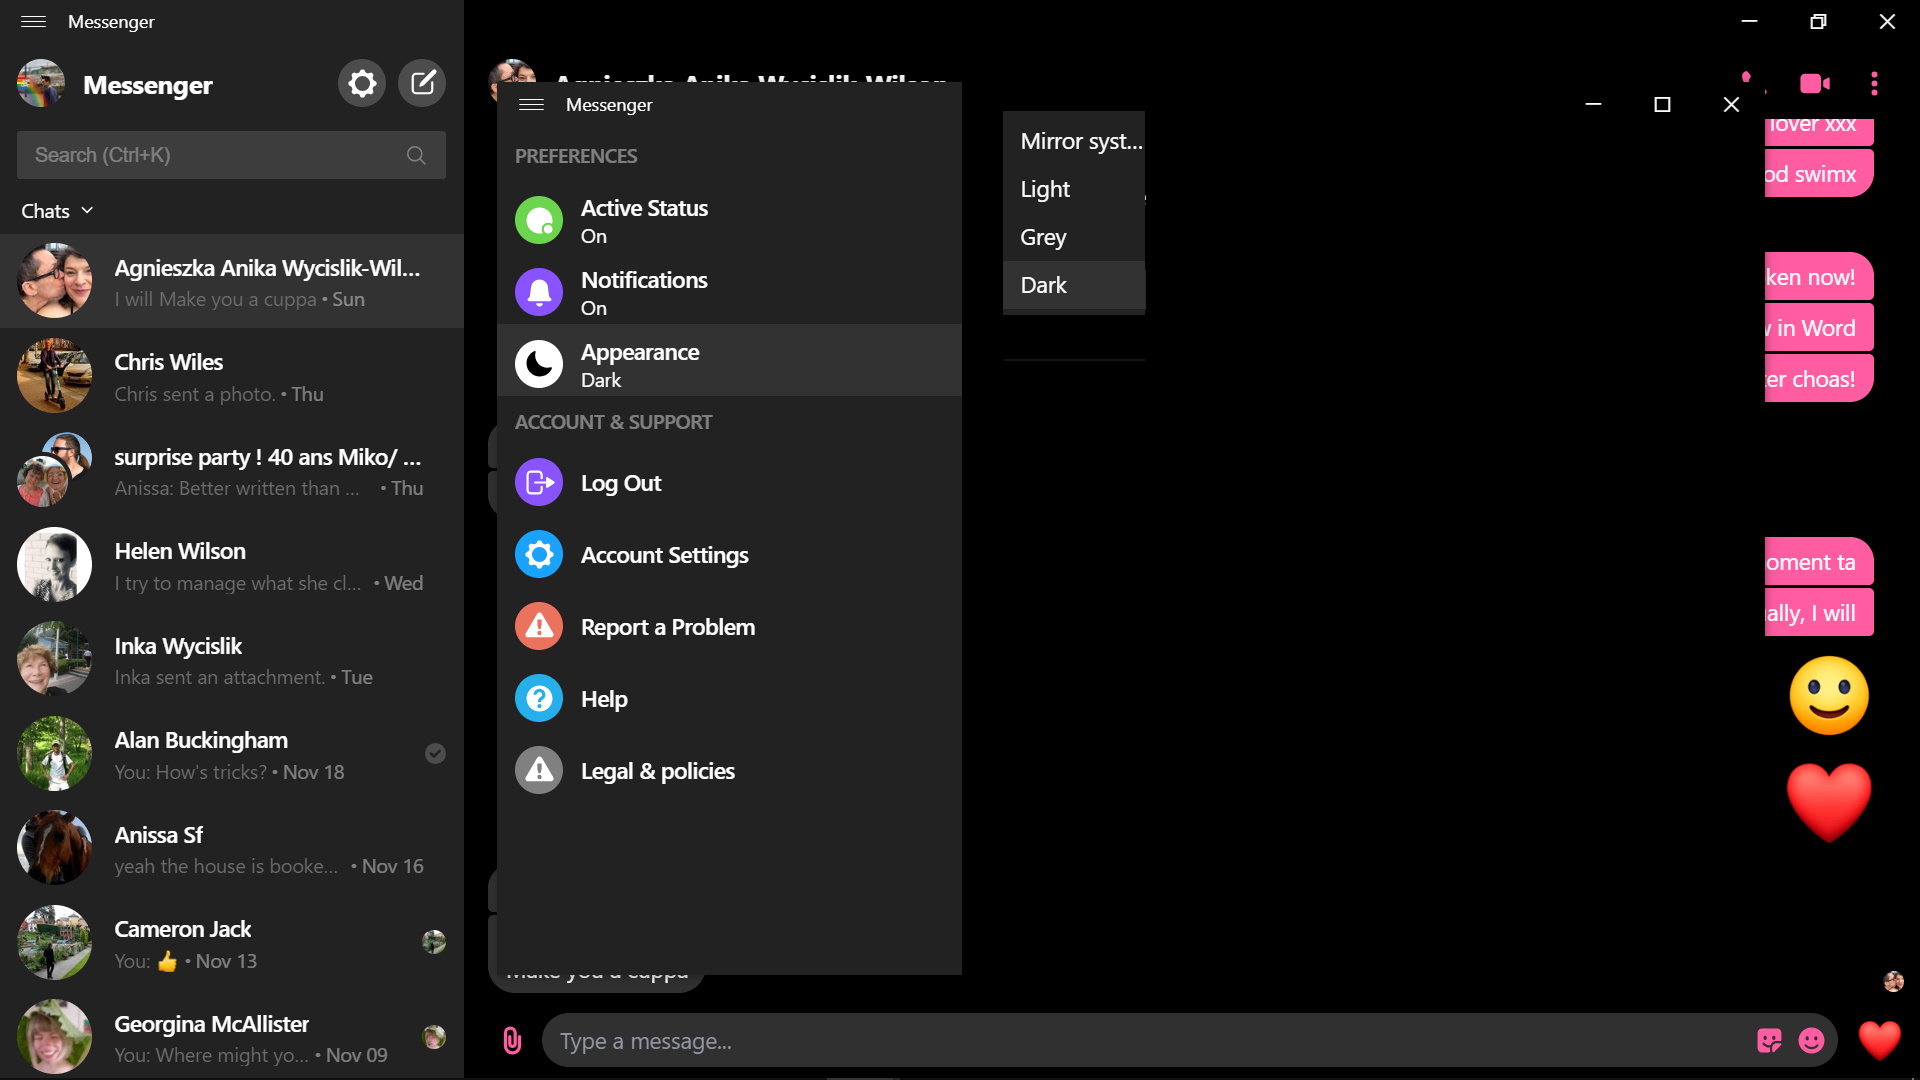1920x1080 pixels.
Task: Select Light appearance option
Action: 1044,189
